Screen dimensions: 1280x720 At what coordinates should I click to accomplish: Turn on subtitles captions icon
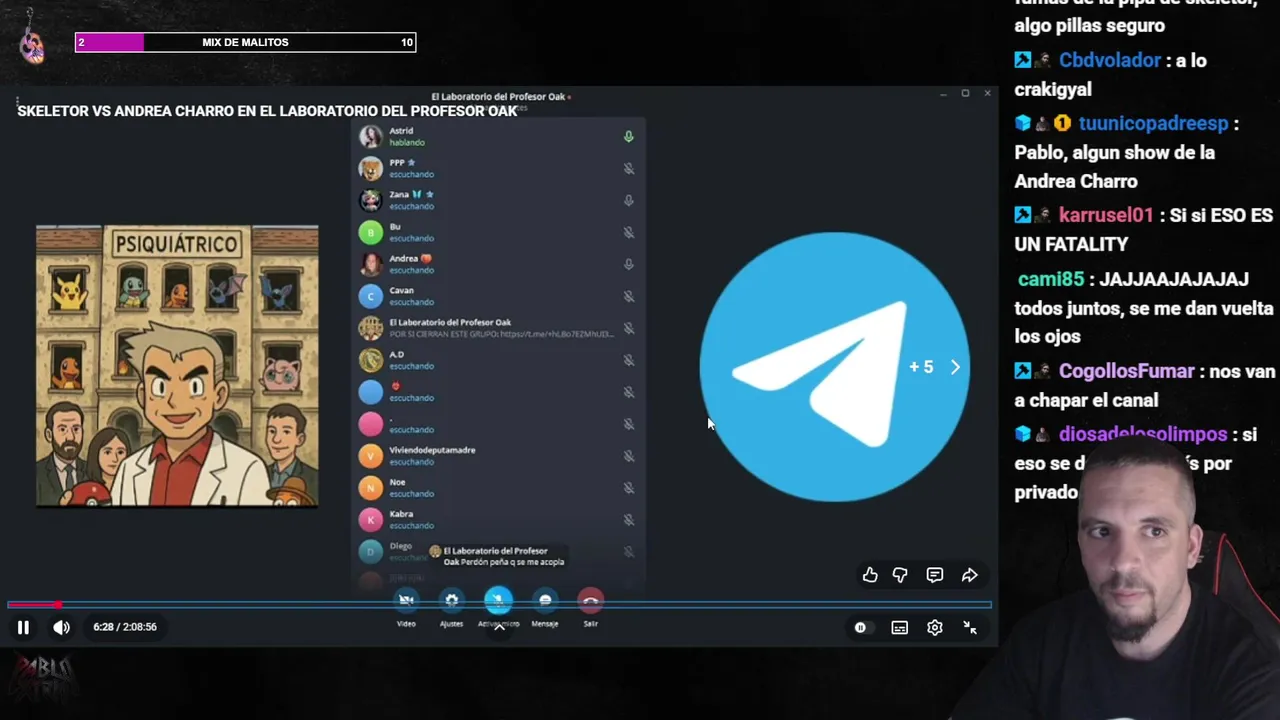click(899, 627)
